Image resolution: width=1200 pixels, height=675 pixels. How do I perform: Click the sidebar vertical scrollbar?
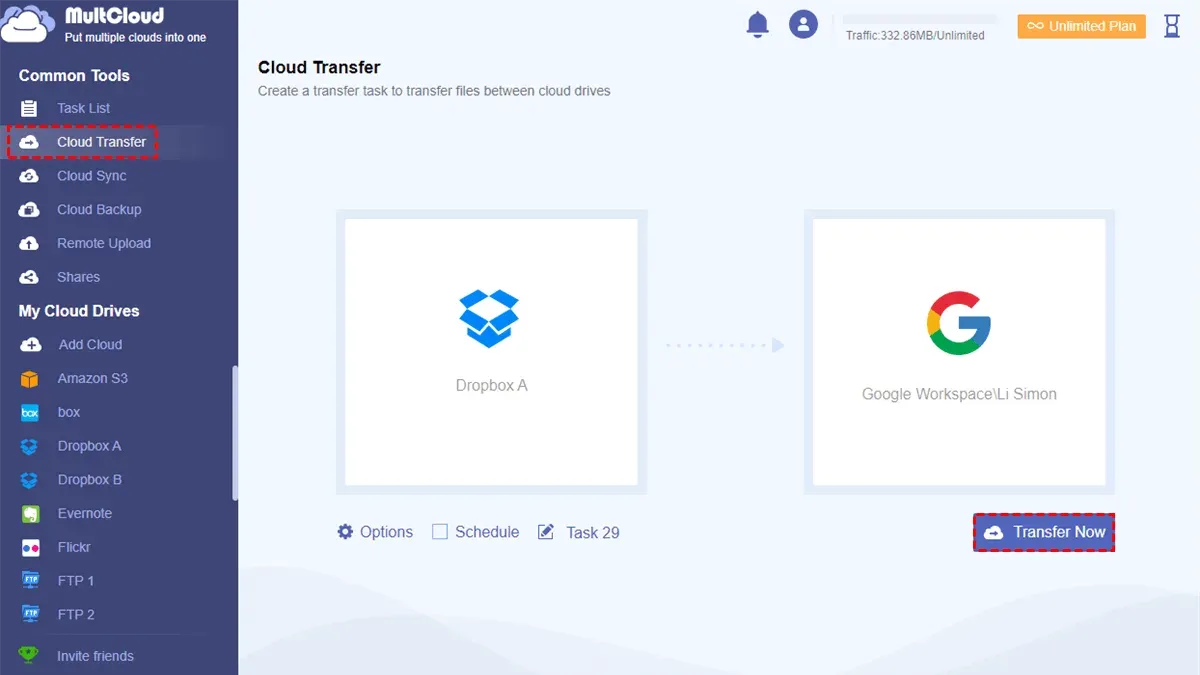pos(235,432)
